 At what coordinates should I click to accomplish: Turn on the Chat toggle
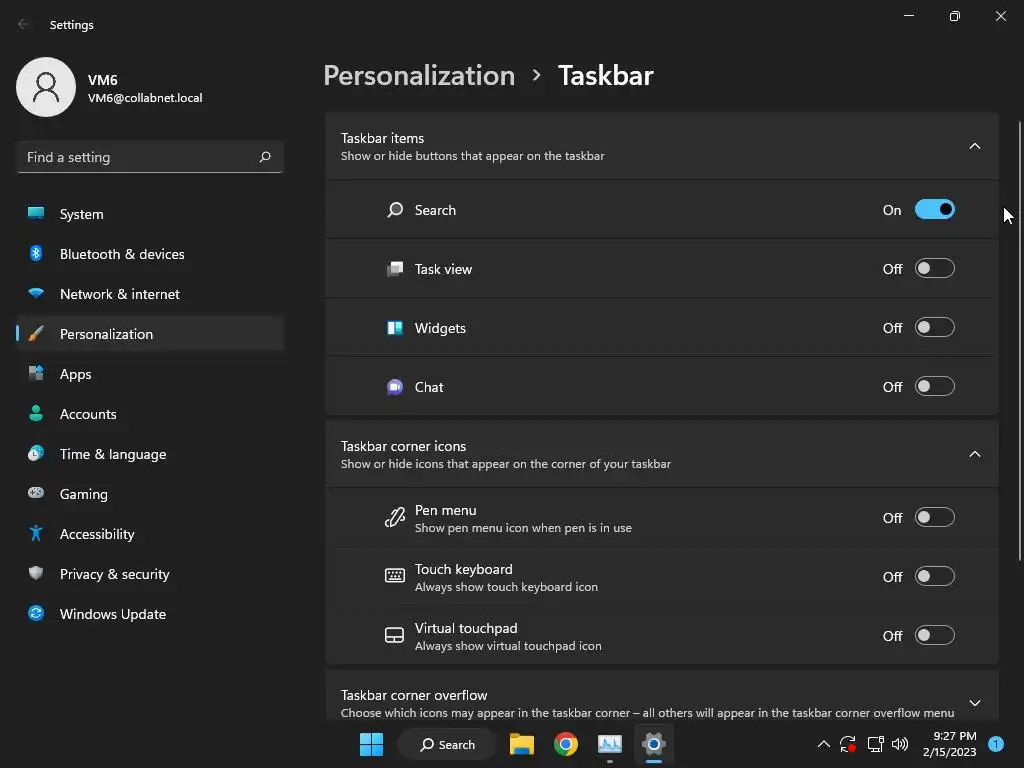[935, 387]
